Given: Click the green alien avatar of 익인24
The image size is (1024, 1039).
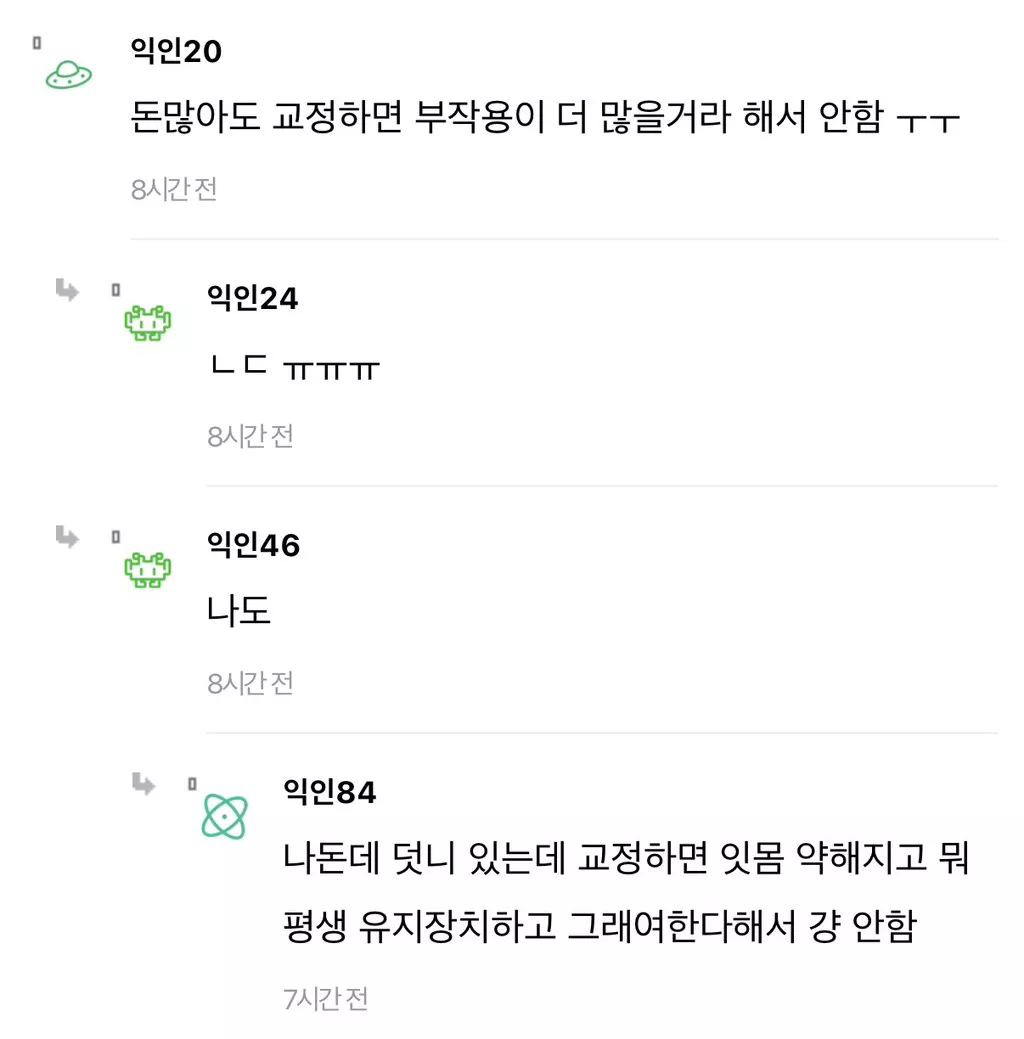Looking at the screenshot, I should [147, 322].
